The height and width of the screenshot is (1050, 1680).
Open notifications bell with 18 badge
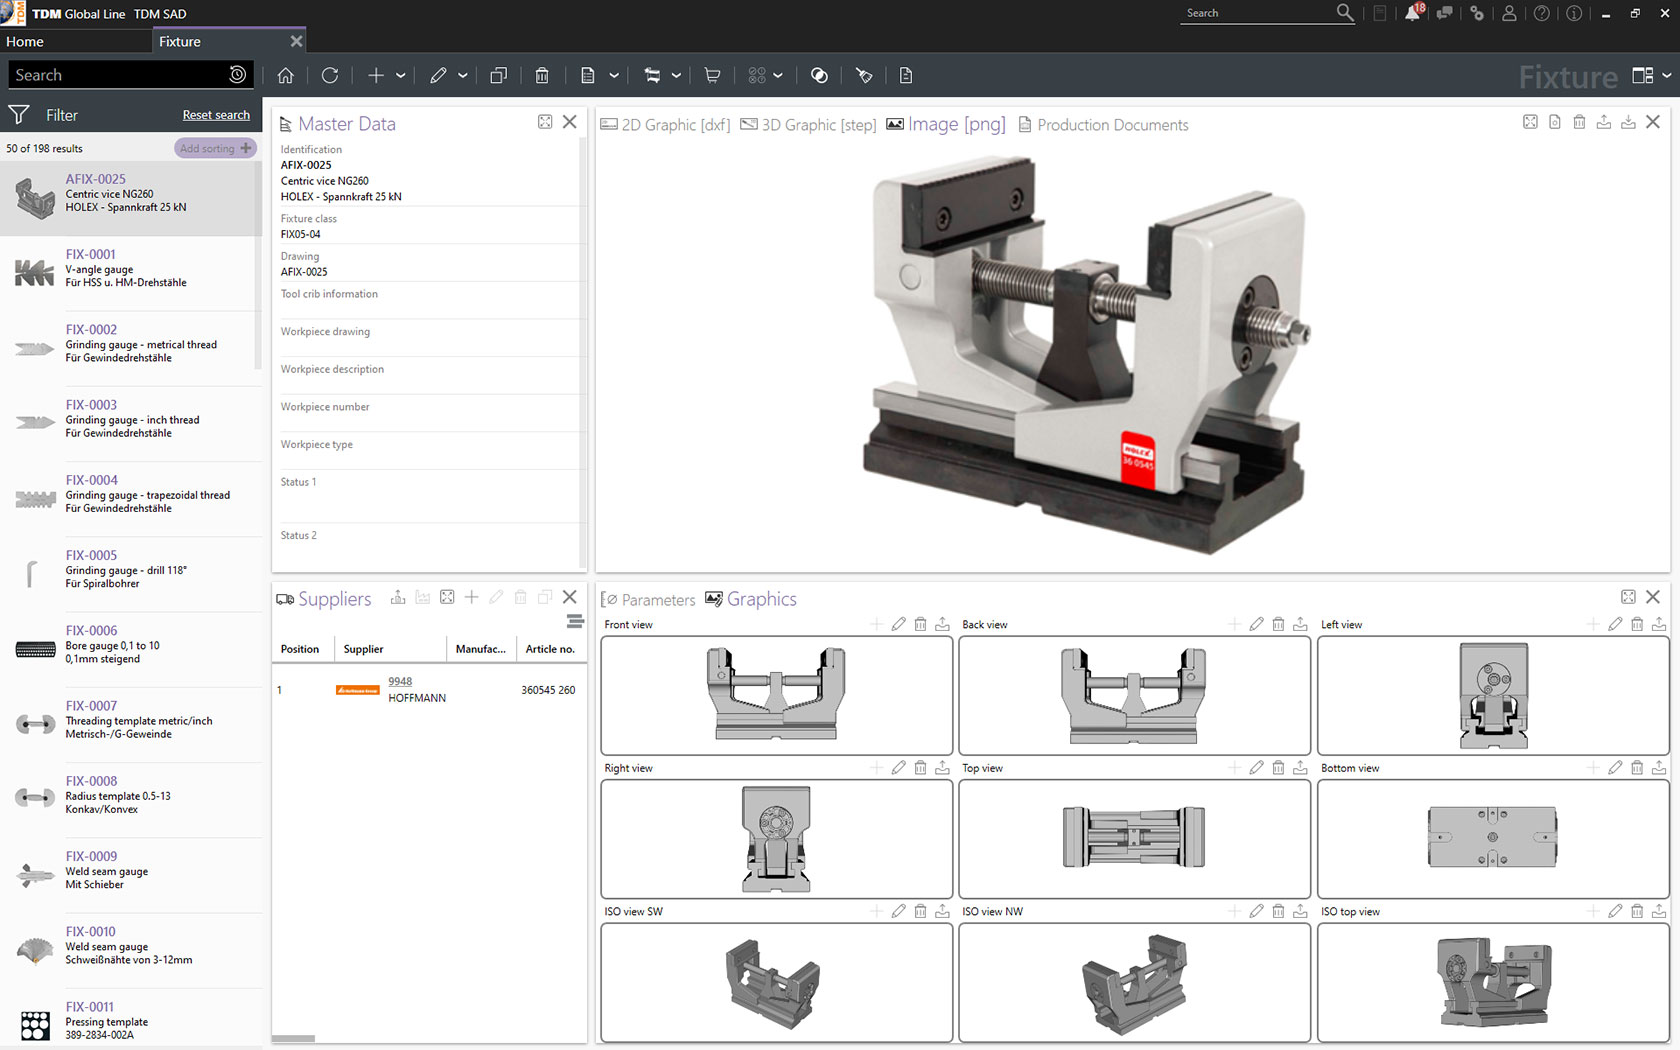tap(1413, 13)
